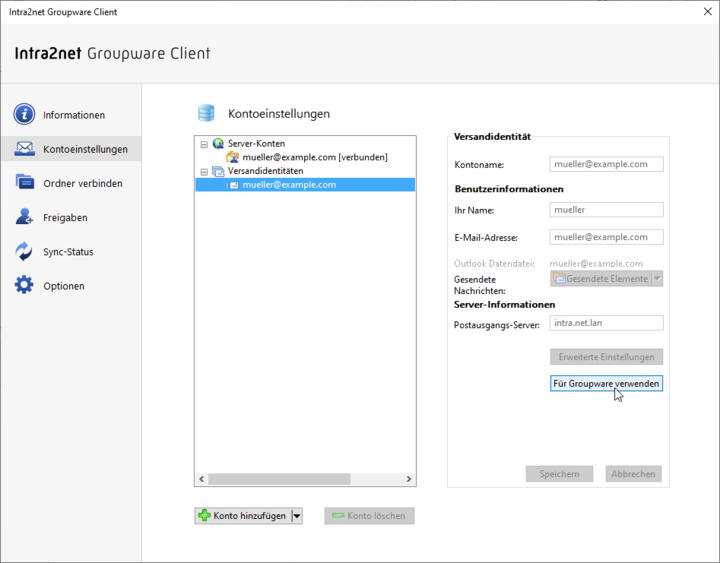Click the Versandidentitäten node icon
This screenshot has height=563, width=720.
218,171
